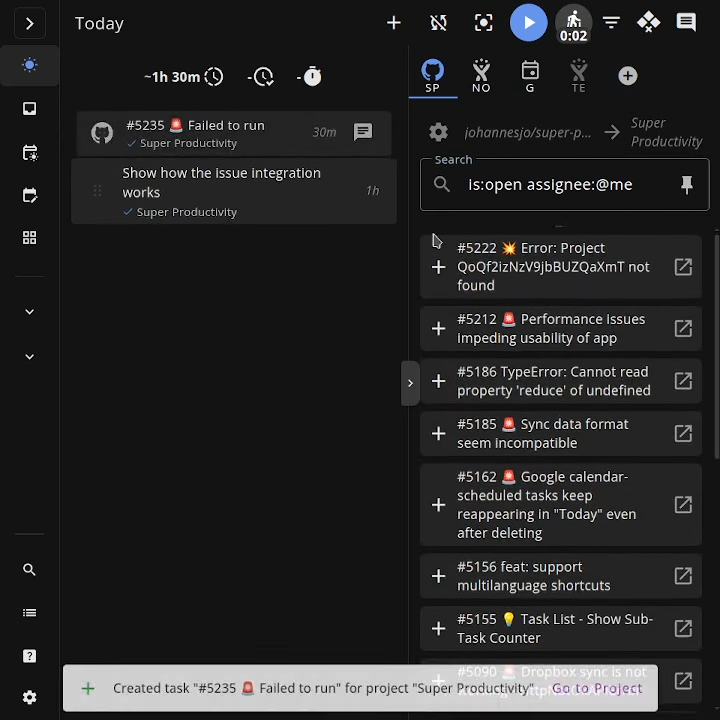Add issue #5185 Sync data format as task
720x720 pixels.
click(x=439, y=433)
